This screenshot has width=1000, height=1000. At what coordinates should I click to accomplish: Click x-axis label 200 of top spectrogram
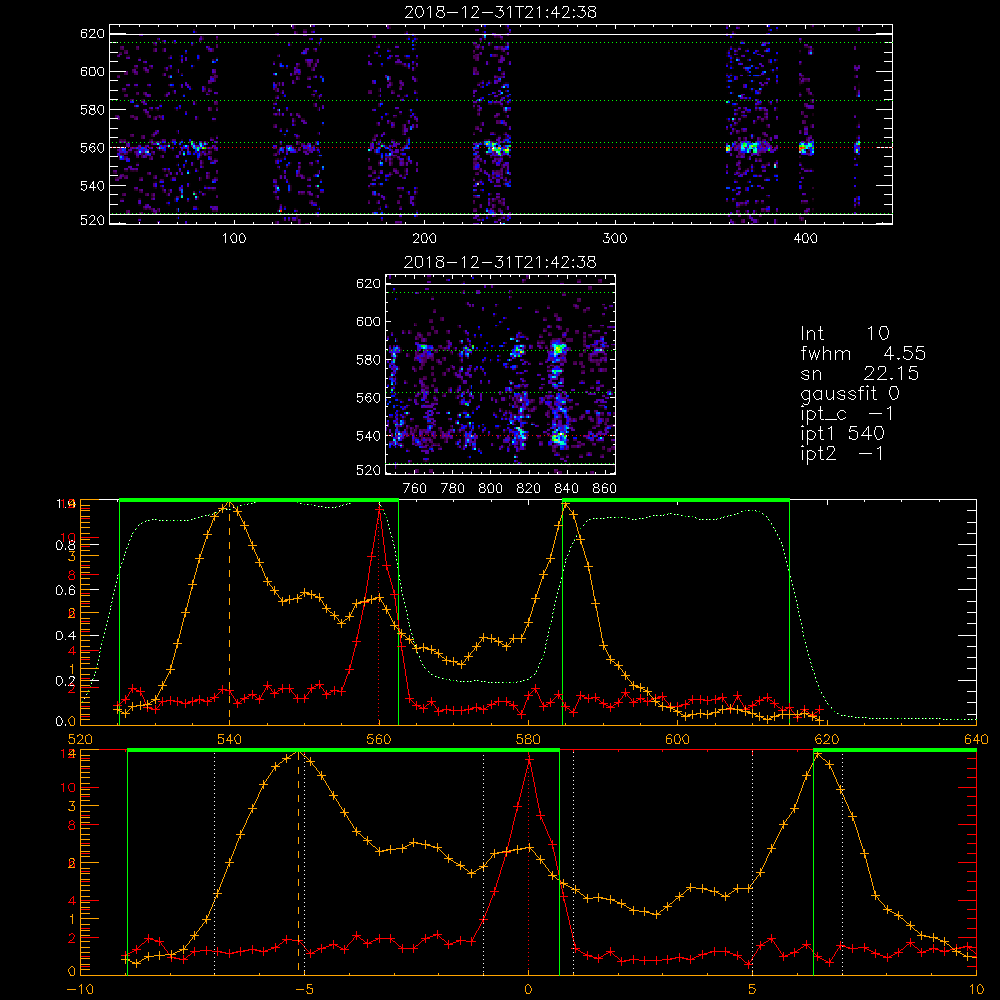[x=425, y=238]
